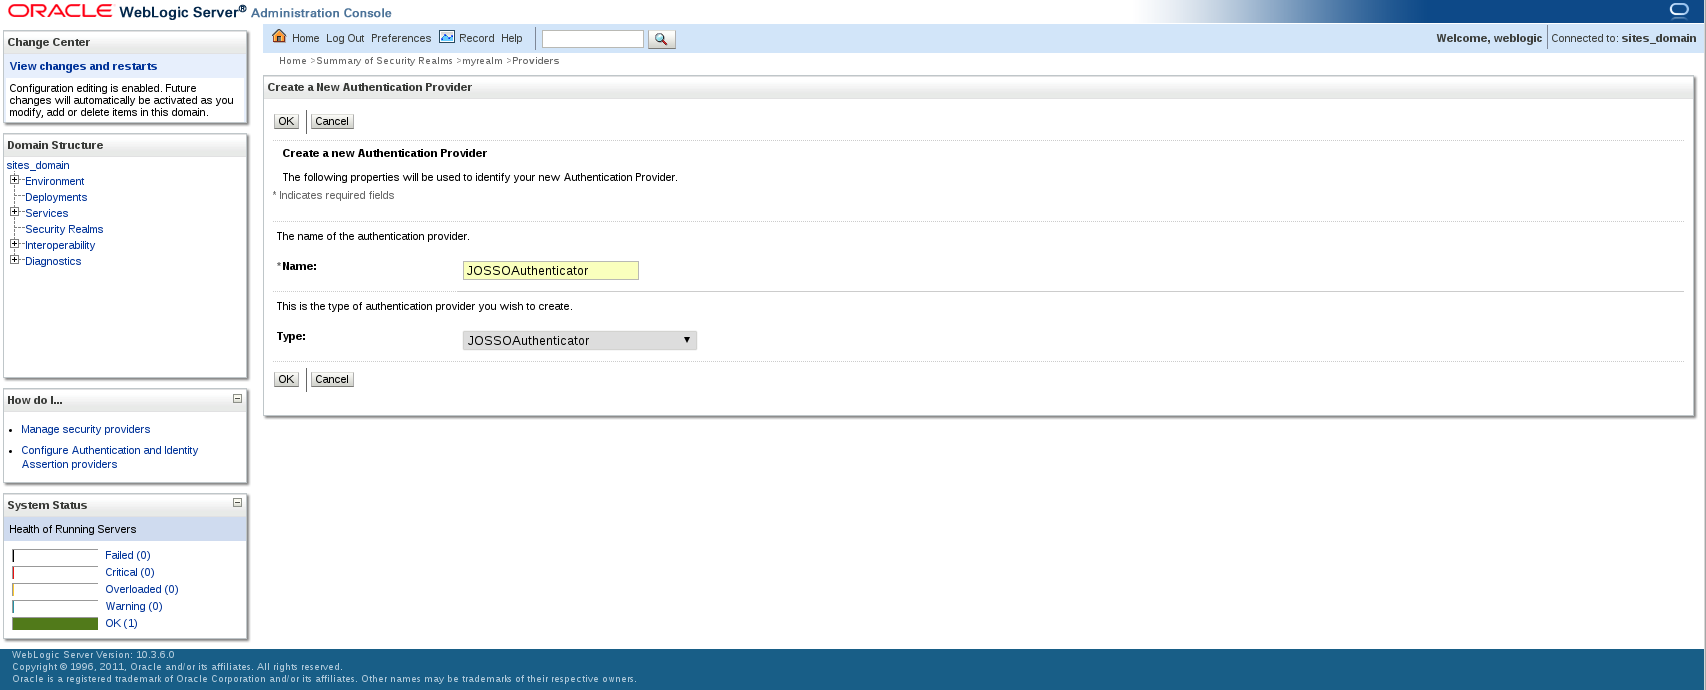Click Critical (0) status link
This screenshot has width=1706, height=690.
click(x=130, y=572)
